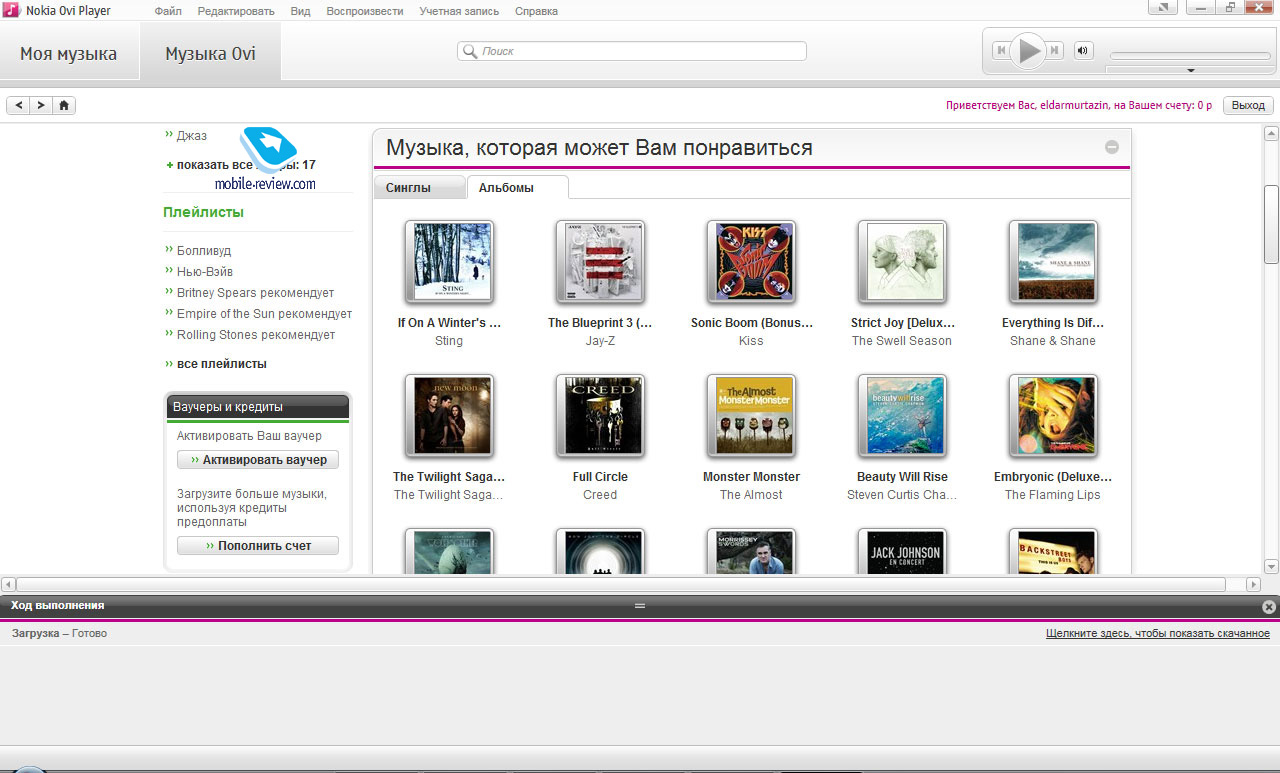Open the Справка menu
This screenshot has width=1280, height=773.
pyautogui.click(x=537, y=11)
